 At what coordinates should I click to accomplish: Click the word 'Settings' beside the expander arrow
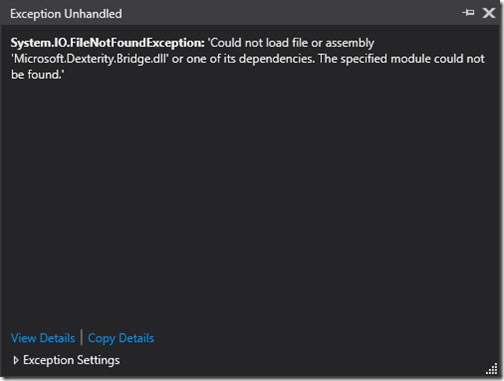click(x=98, y=360)
